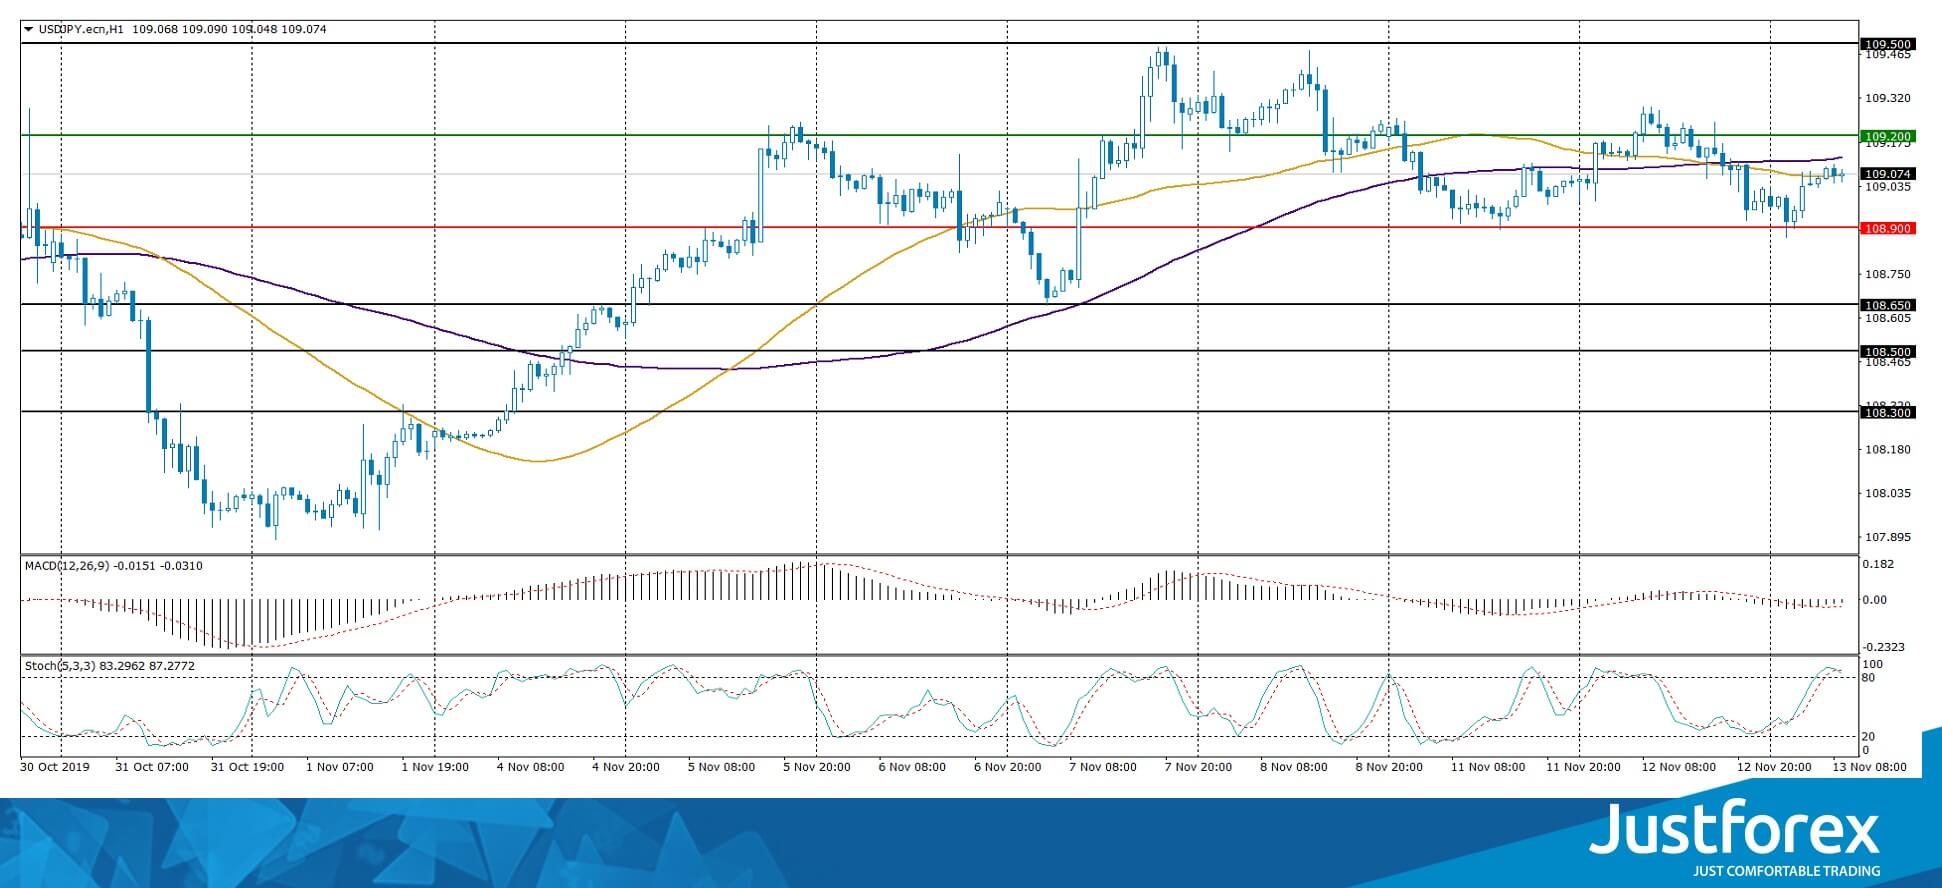Click the 4 Nov 08:00 time label
This screenshot has height=888, width=1942.
click(530, 768)
